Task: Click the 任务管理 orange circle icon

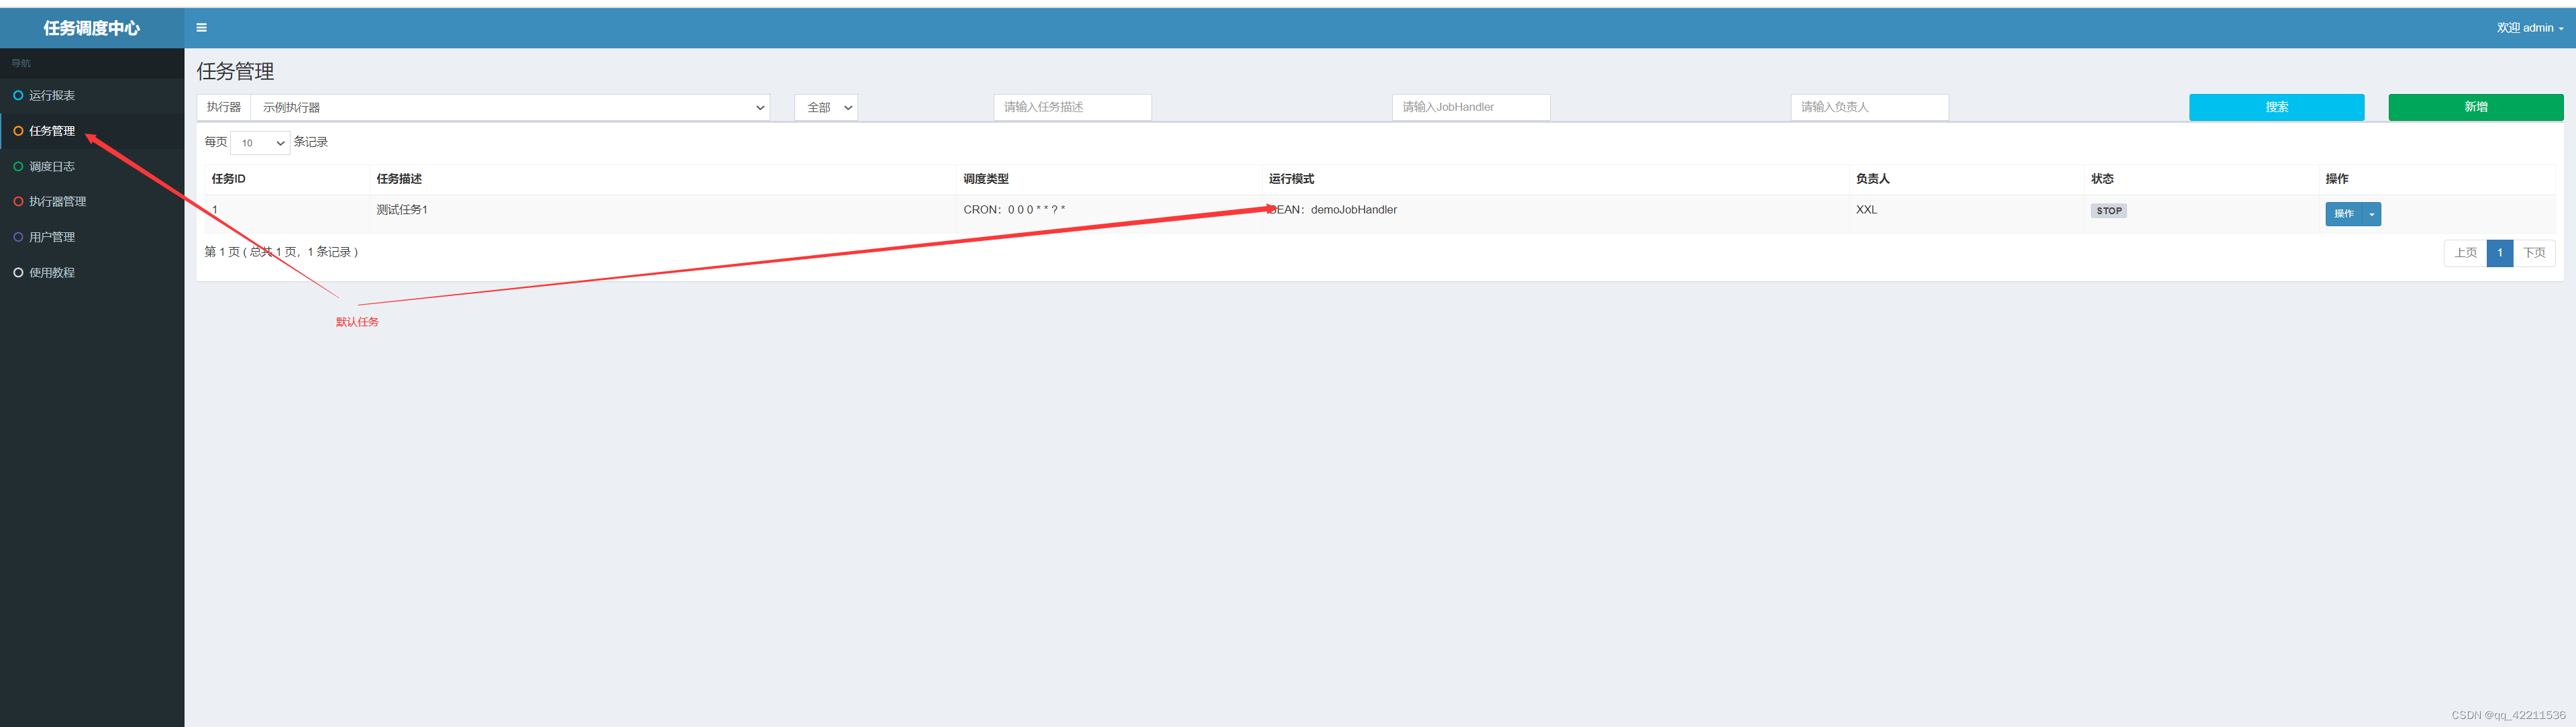Action: (x=18, y=131)
